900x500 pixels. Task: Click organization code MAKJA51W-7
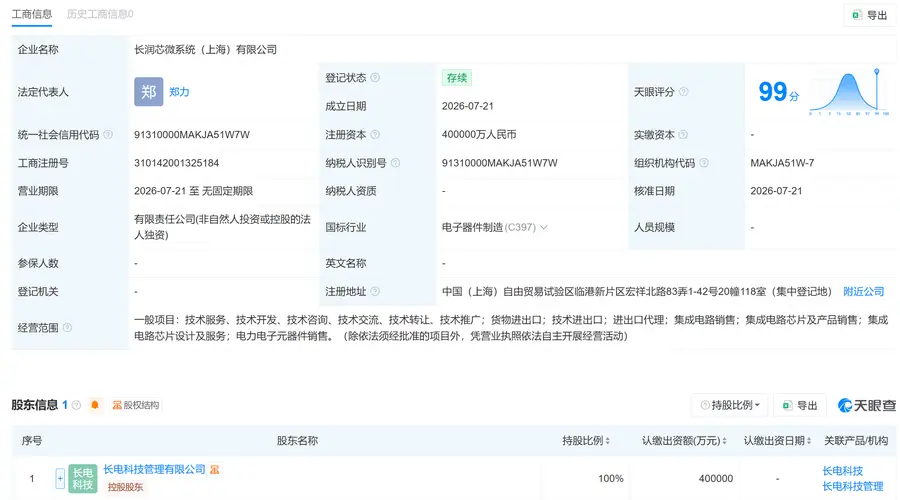coord(782,163)
